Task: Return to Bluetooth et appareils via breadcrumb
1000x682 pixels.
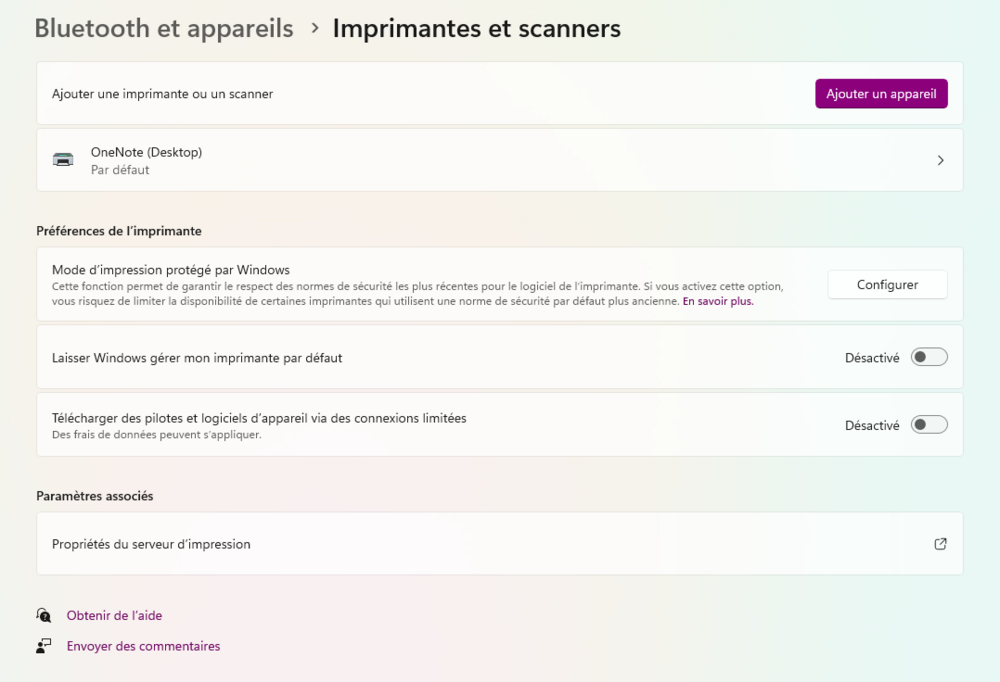Action: (163, 28)
